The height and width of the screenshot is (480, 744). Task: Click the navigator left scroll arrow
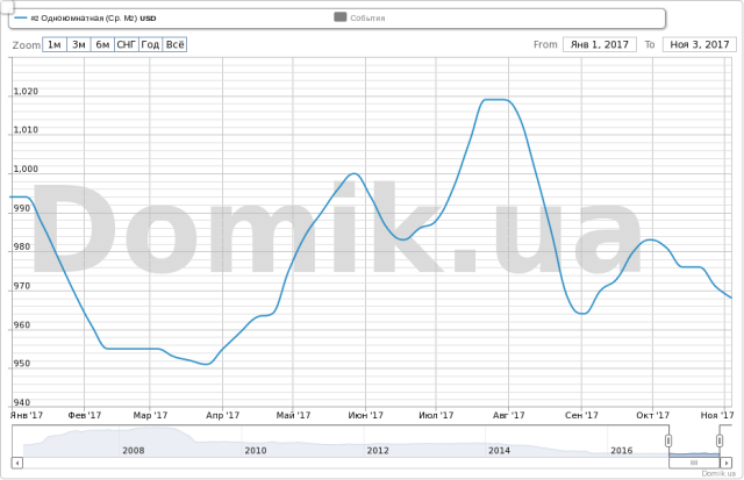pyautogui.click(x=17, y=462)
